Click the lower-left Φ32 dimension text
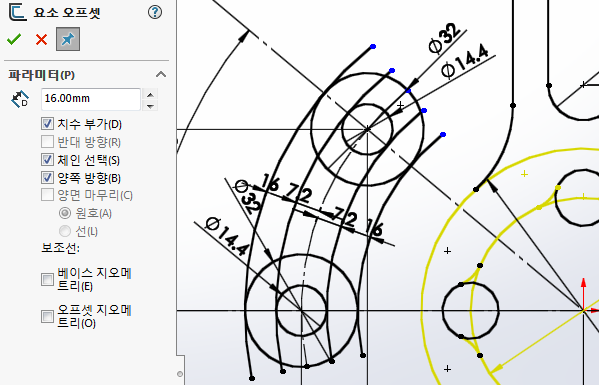The height and width of the screenshot is (385, 599). coord(248,197)
